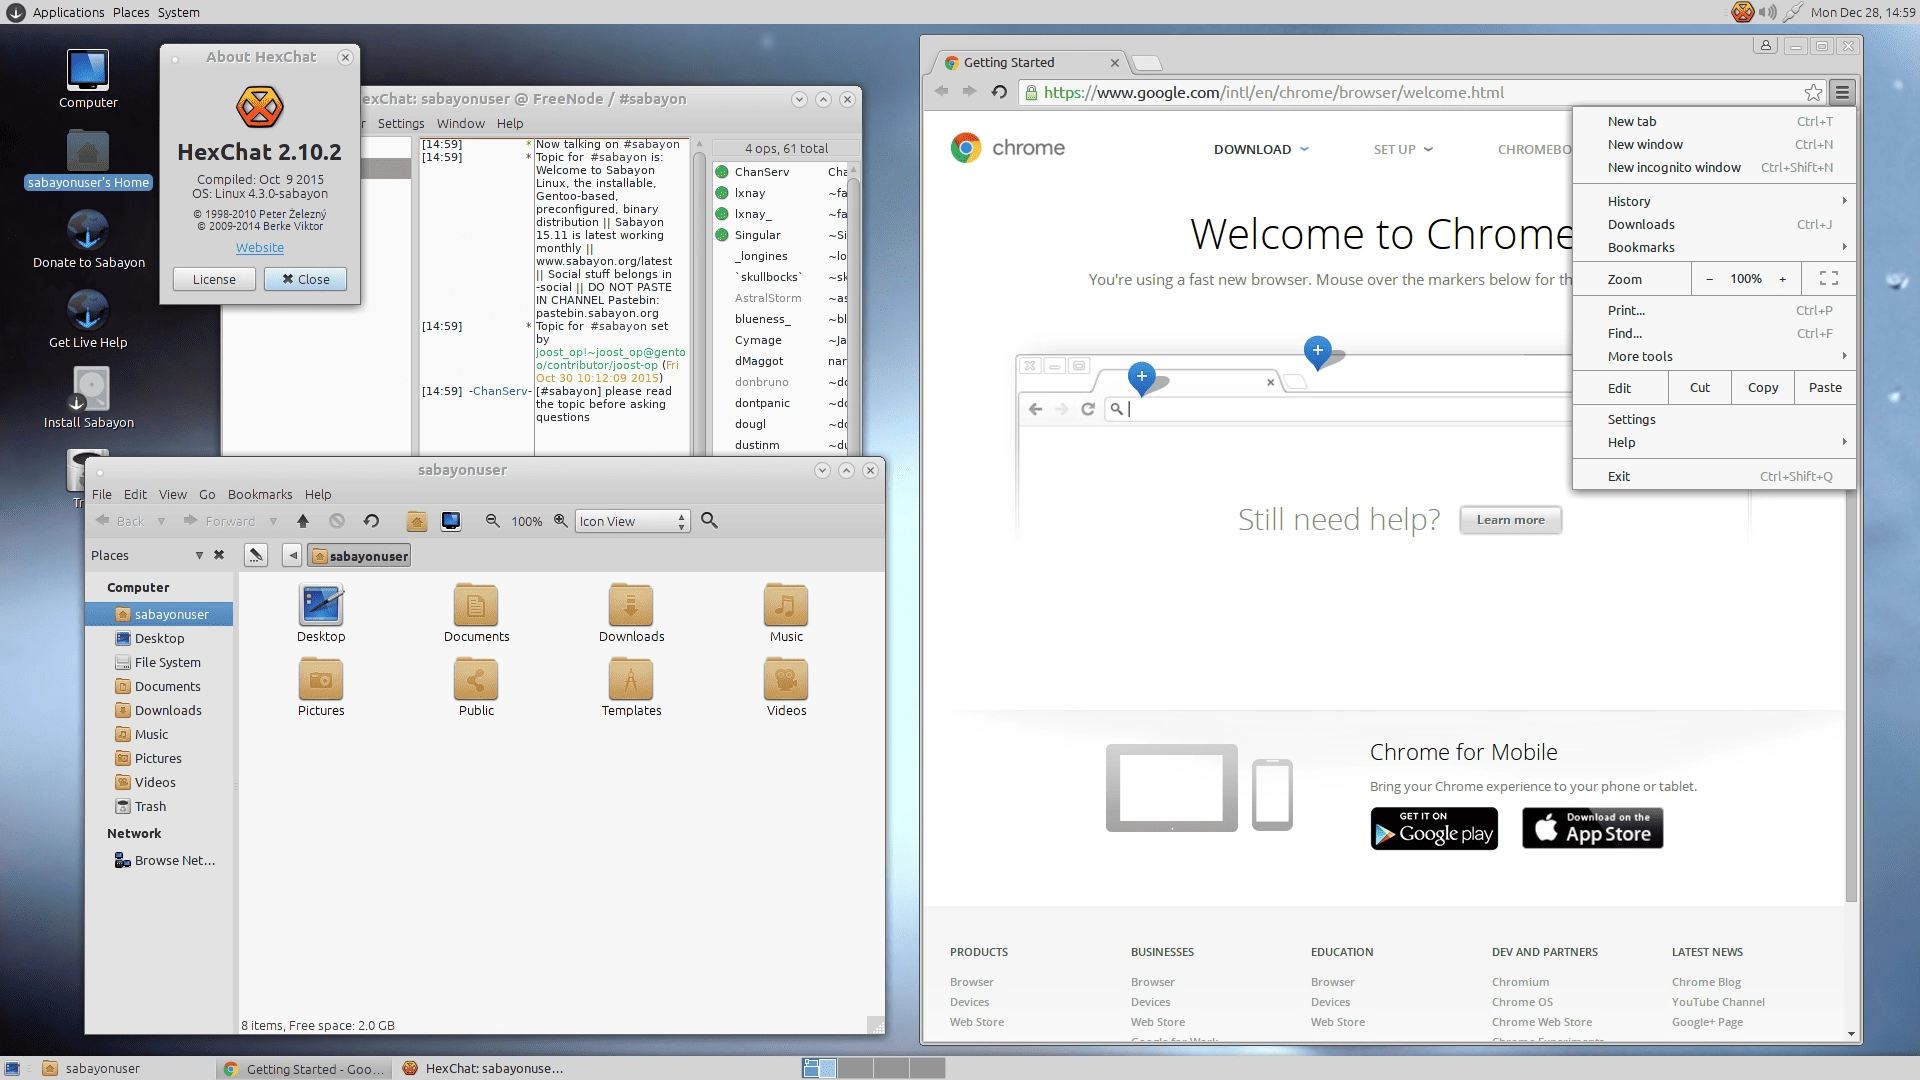Open Back history dropdown arrow
The image size is (1920, 1080).
coord(161,521)
